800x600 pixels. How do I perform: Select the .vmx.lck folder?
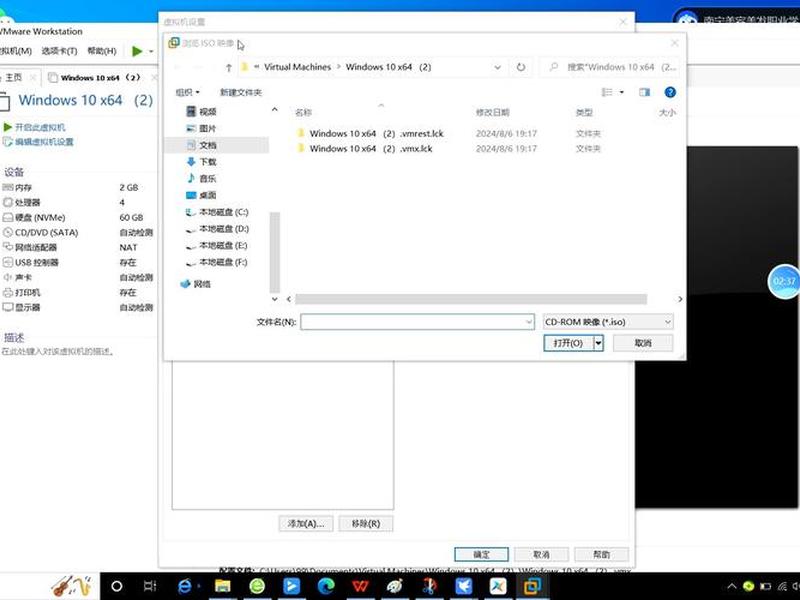click(364, 148)
